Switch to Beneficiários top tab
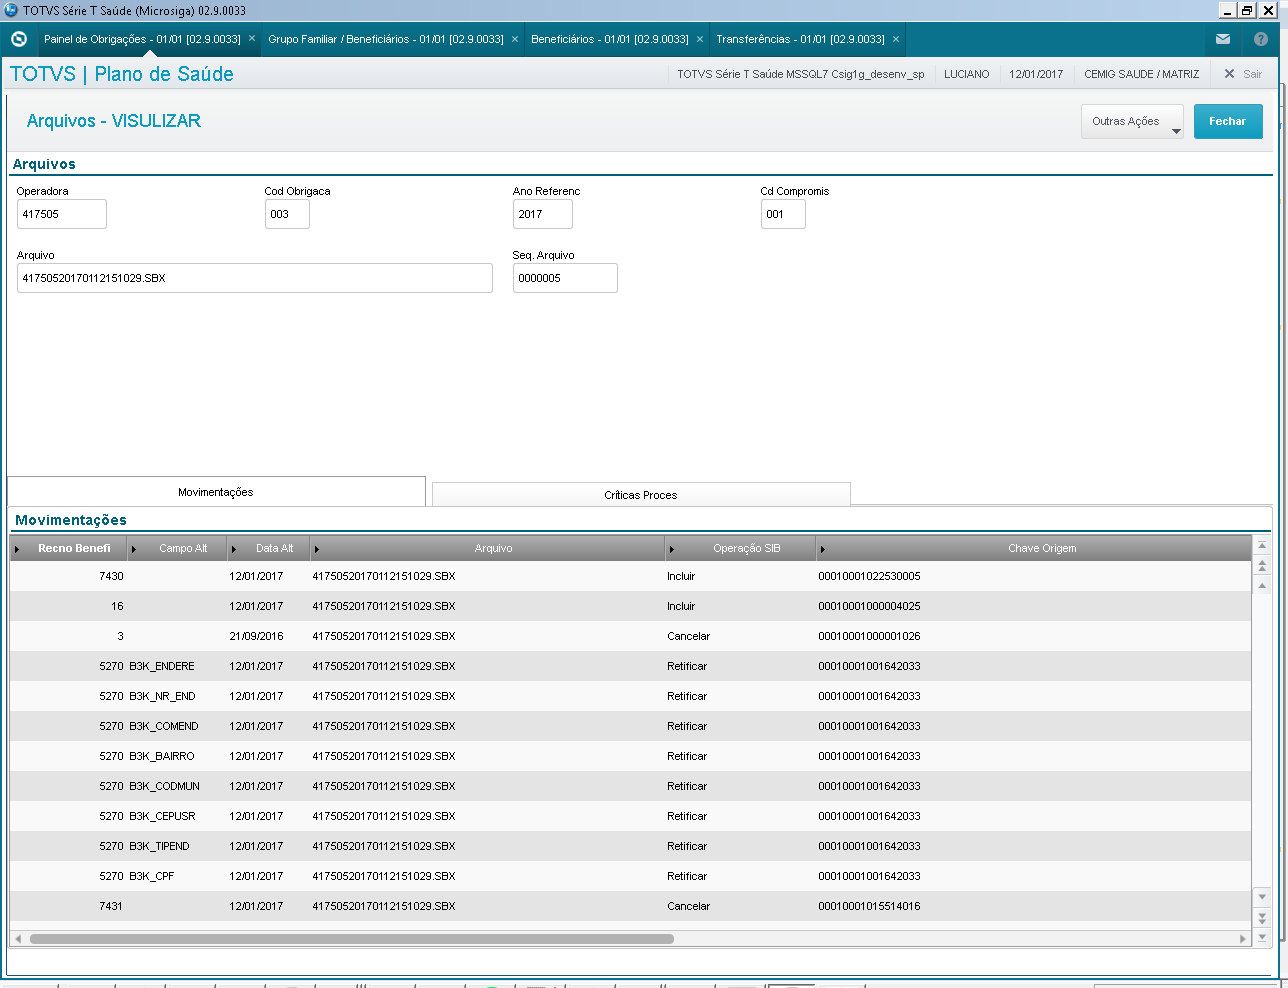The width and height of the screenshot is (1288, 988). [610, 39]
